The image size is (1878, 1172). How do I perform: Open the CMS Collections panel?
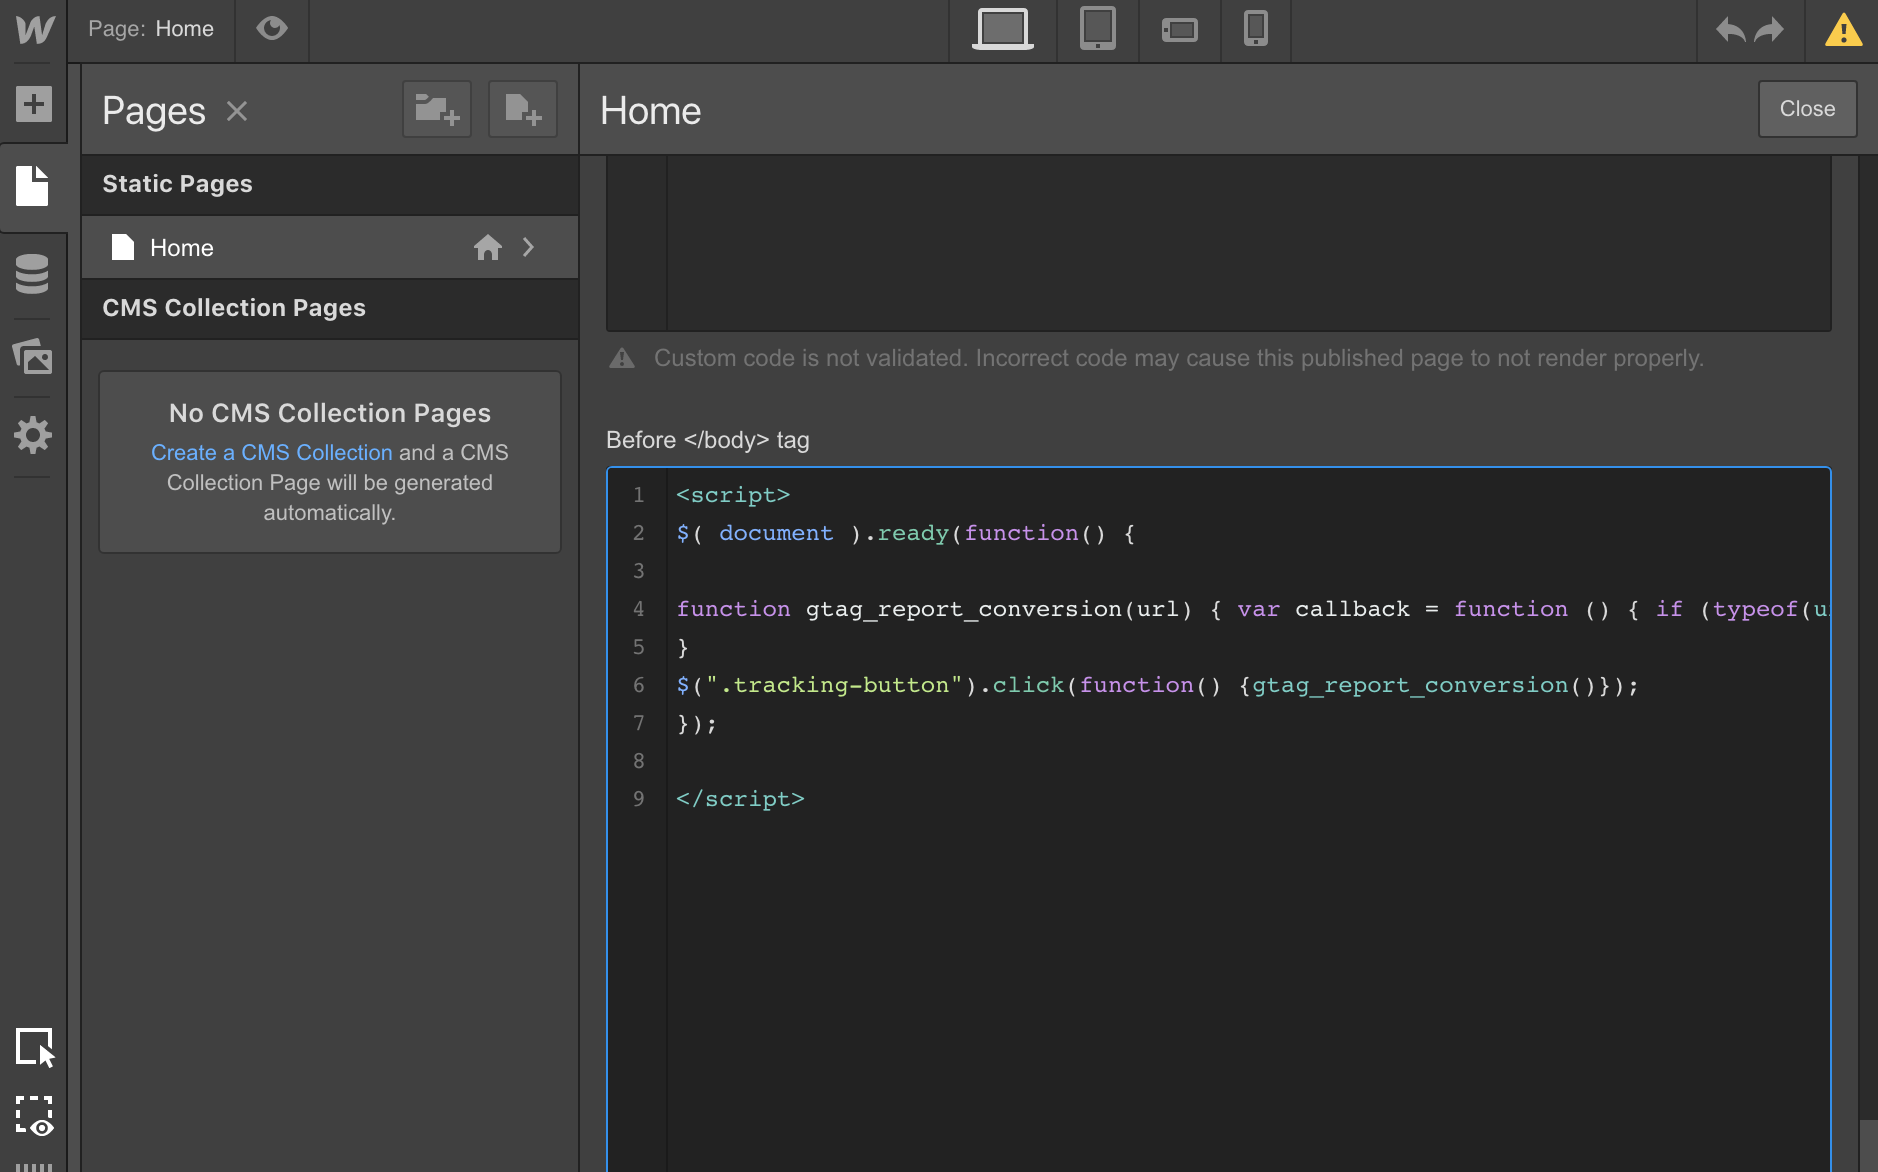click(34, 274)
